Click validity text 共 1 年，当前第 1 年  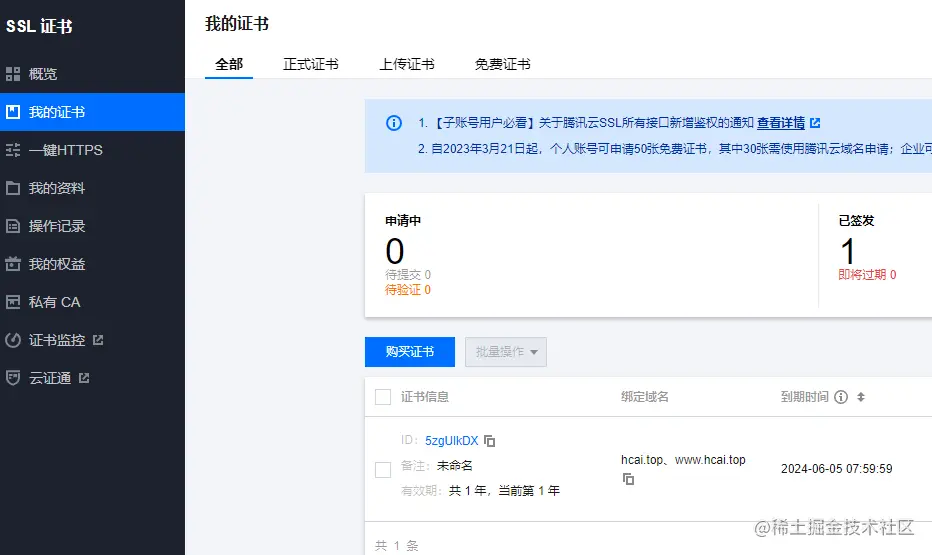[x=504, y=491]
